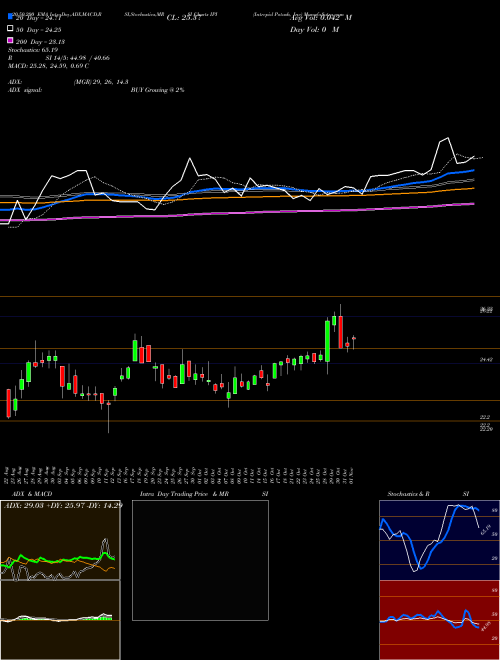Click the '63.19' value label in Stochastics panel

487,529
